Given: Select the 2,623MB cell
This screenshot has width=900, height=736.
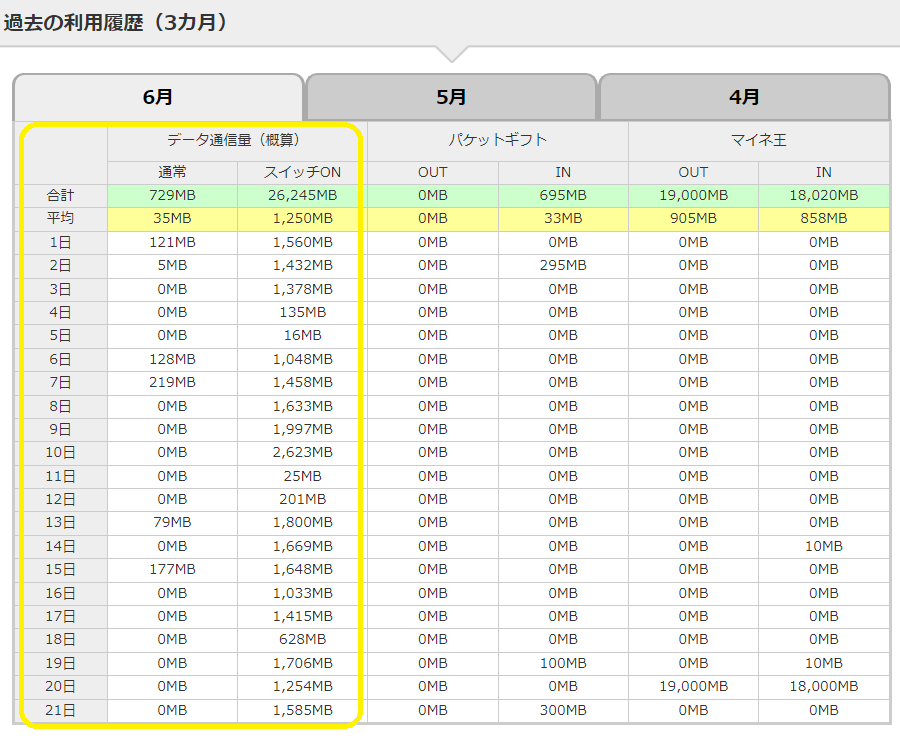Looking at the screenshot, I should point(302,452).
